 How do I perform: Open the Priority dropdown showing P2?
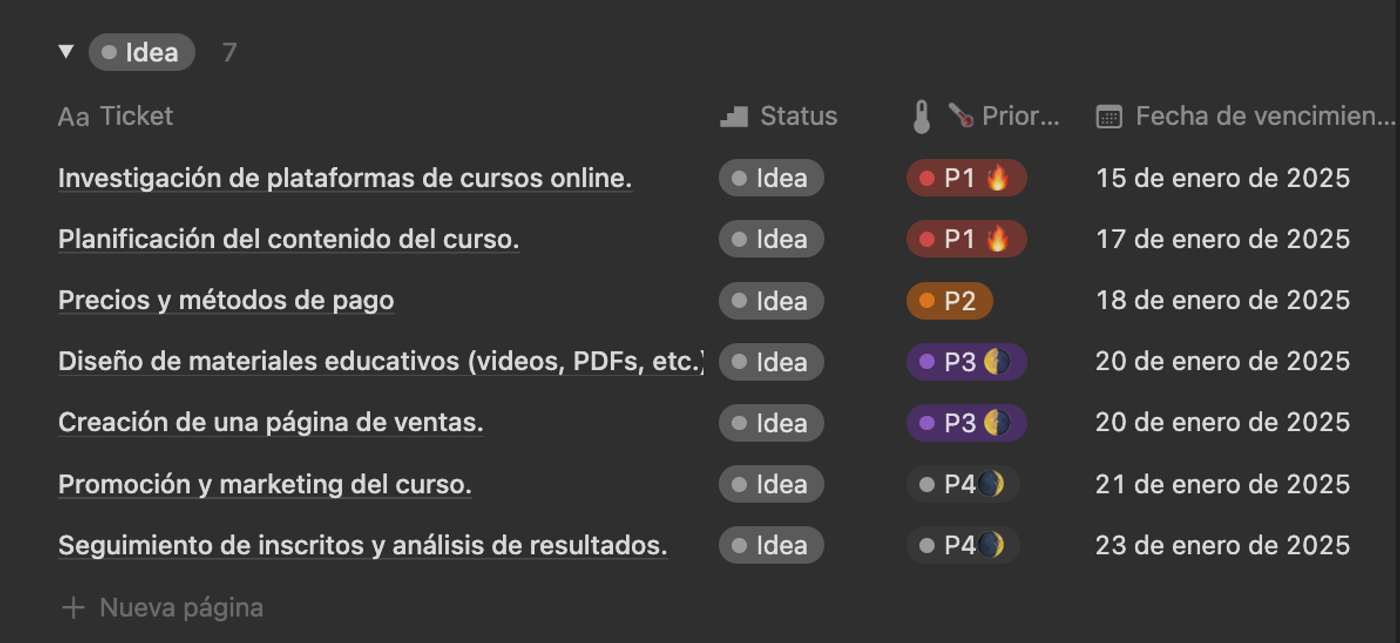(x=949, y=300)
